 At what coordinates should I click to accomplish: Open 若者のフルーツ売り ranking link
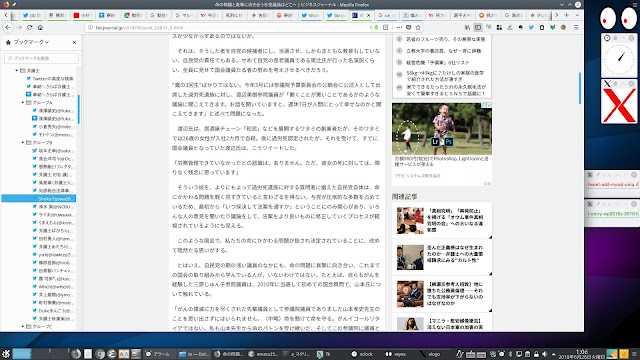pyautogui.click(x=445, y=39)
